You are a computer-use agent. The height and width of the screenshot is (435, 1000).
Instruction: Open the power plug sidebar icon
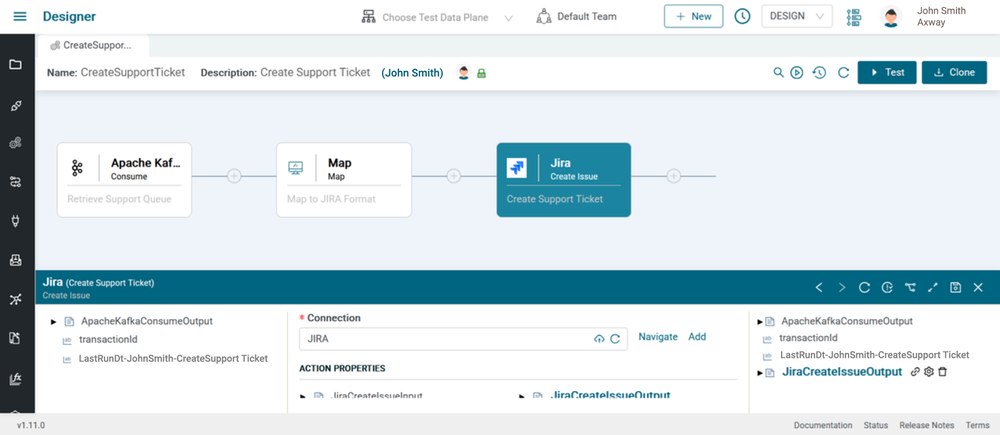coord(15,221)
